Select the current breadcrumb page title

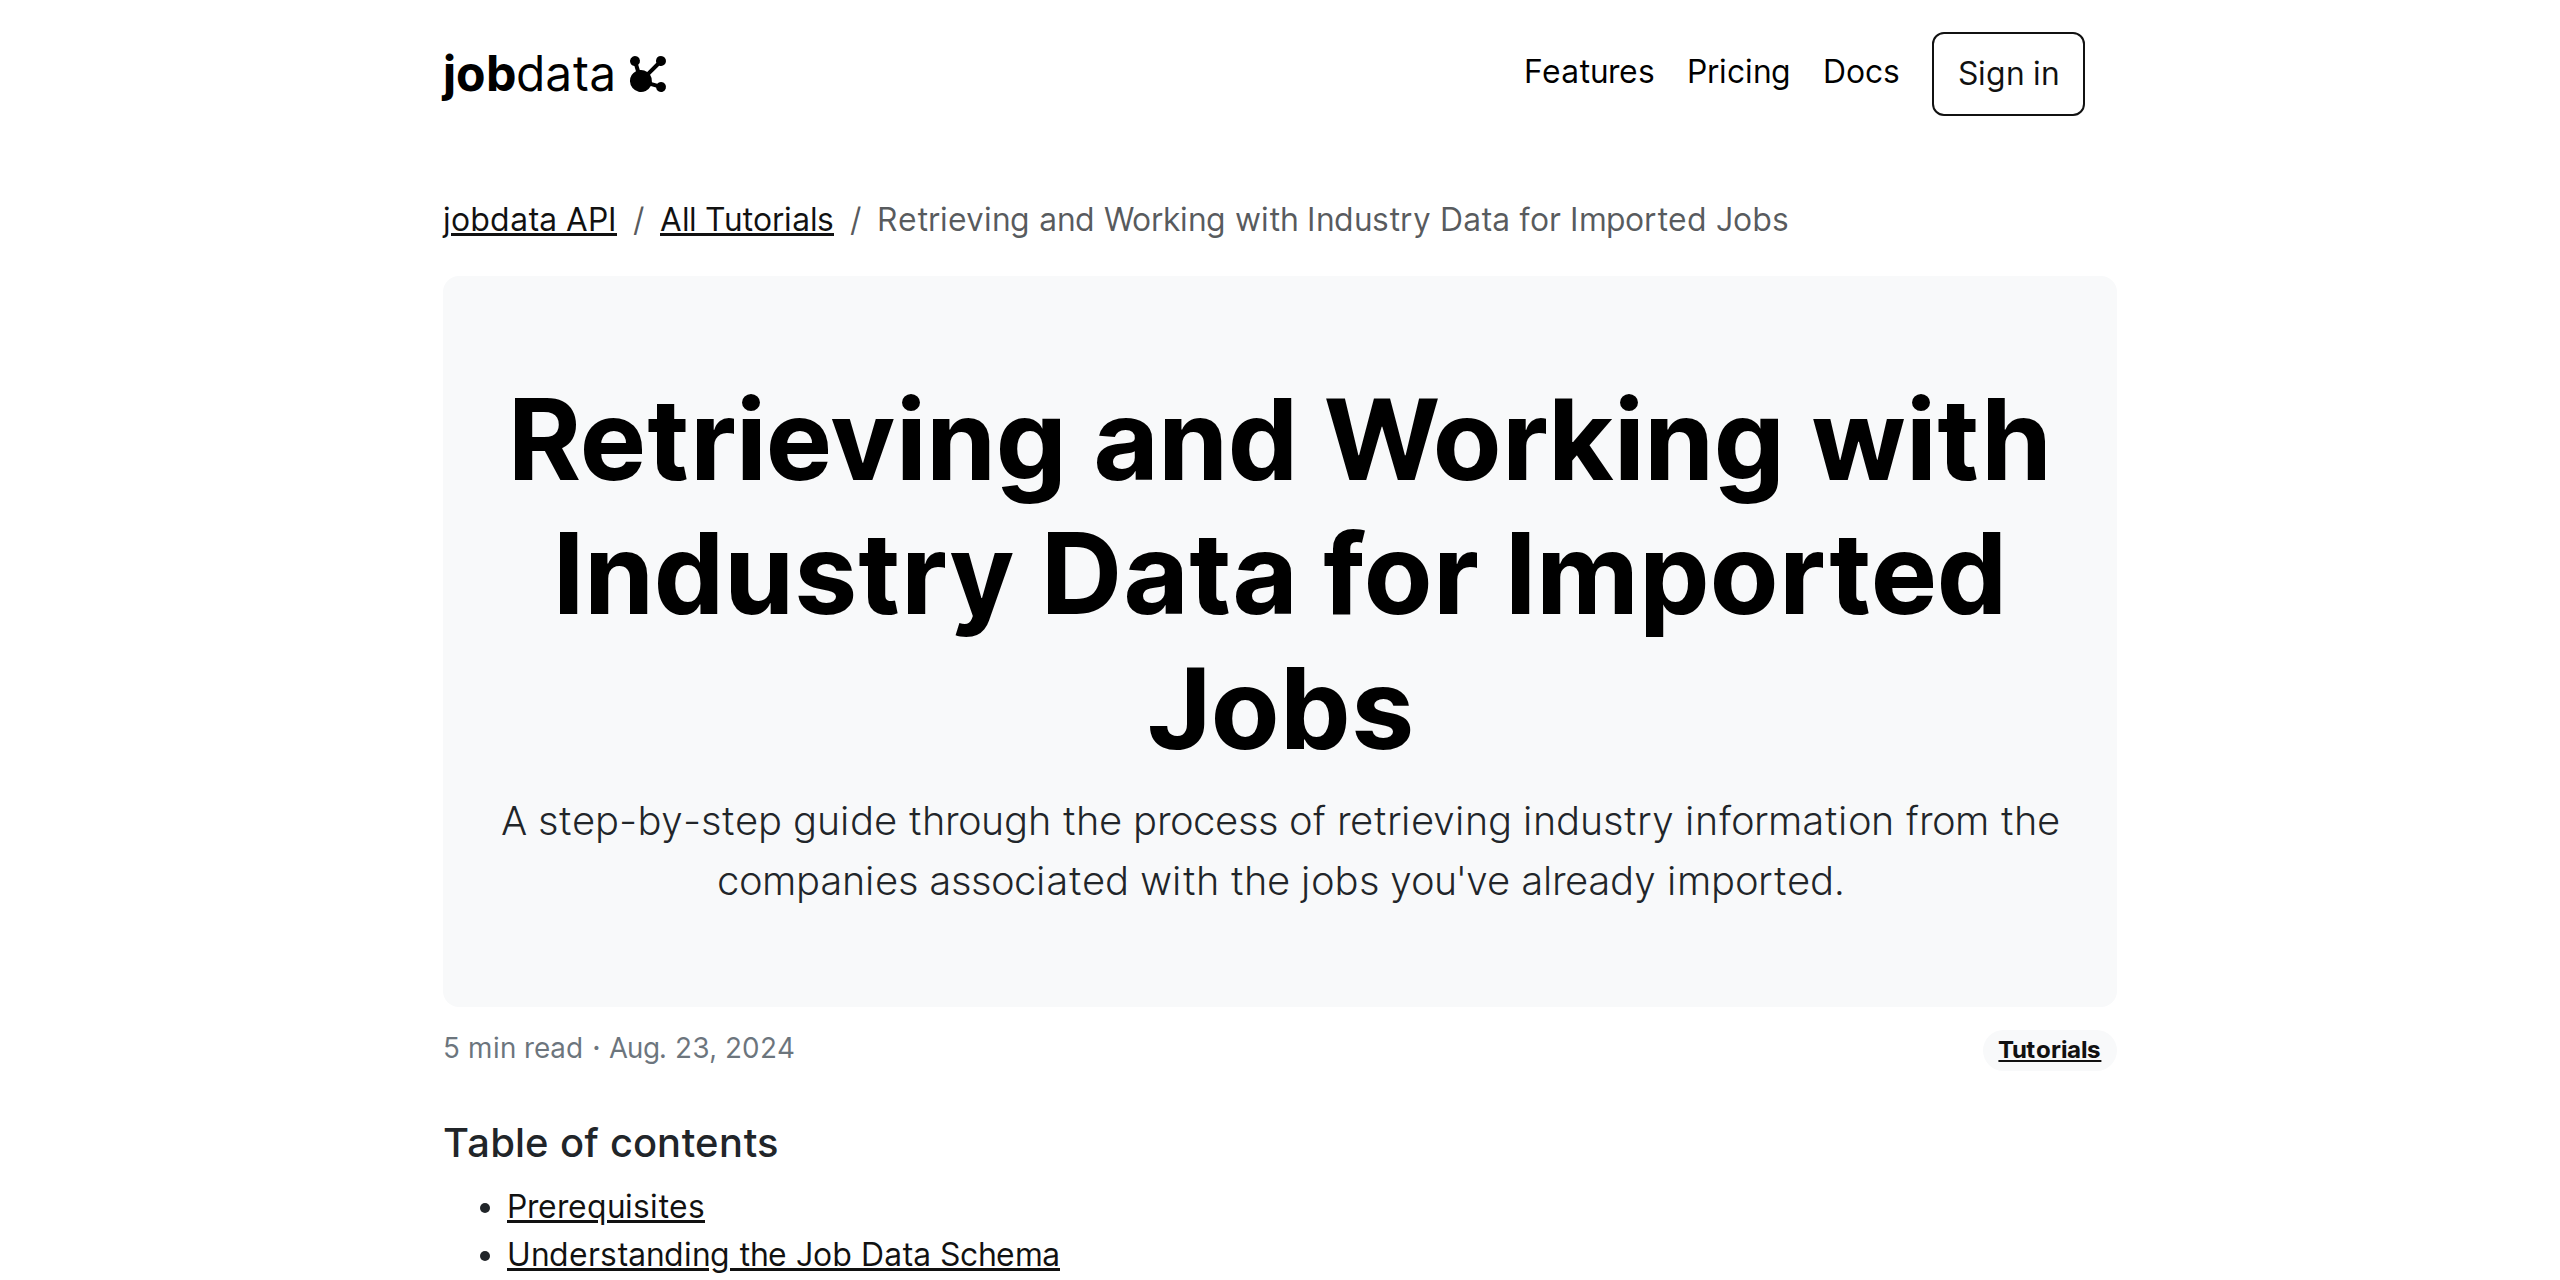(1332, 218)
